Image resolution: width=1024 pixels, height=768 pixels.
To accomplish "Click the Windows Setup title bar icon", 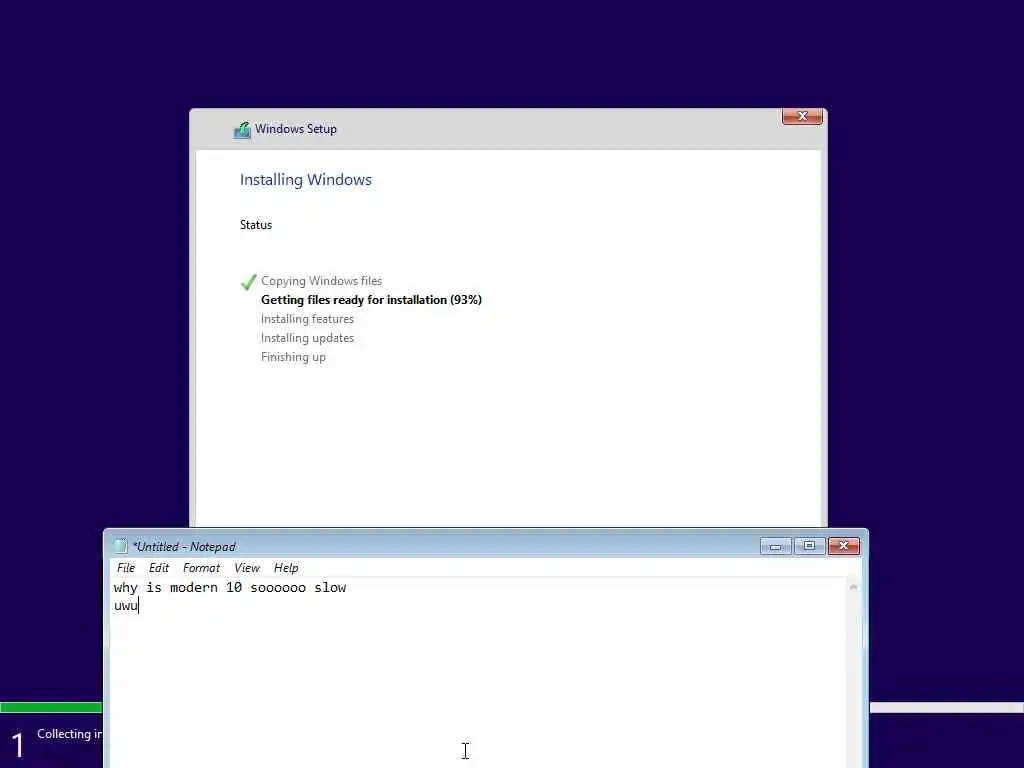I will tap(242, 130).
